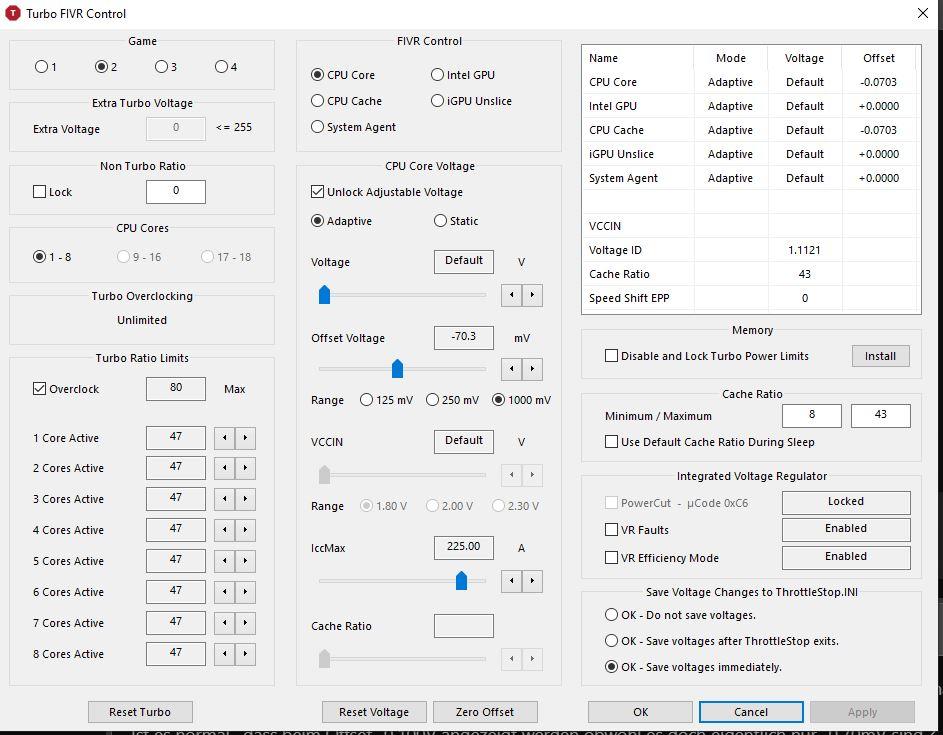Click the Turbo FIVR Control title bar icon
Screen dimensions: 943x735
coord(12,13)
